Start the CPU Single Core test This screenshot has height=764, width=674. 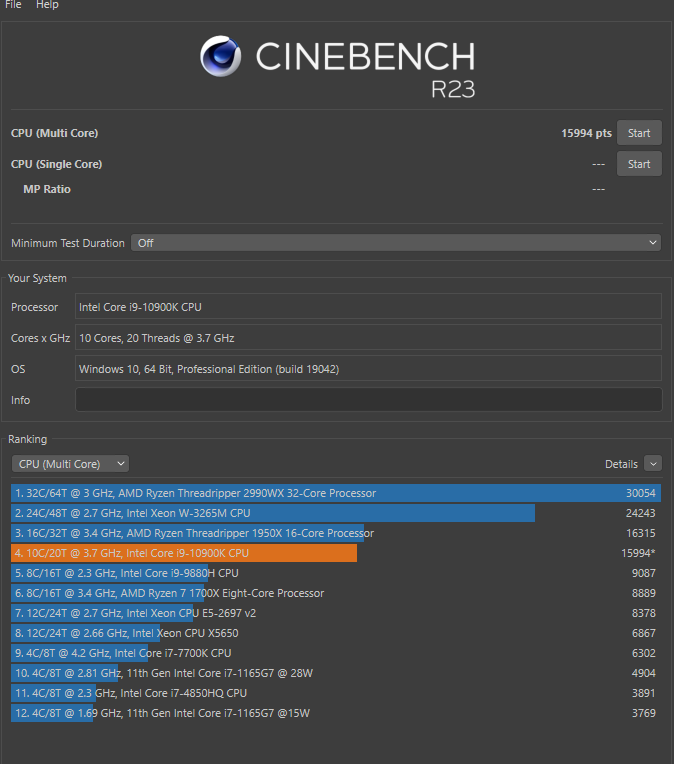tap(639, 164)
